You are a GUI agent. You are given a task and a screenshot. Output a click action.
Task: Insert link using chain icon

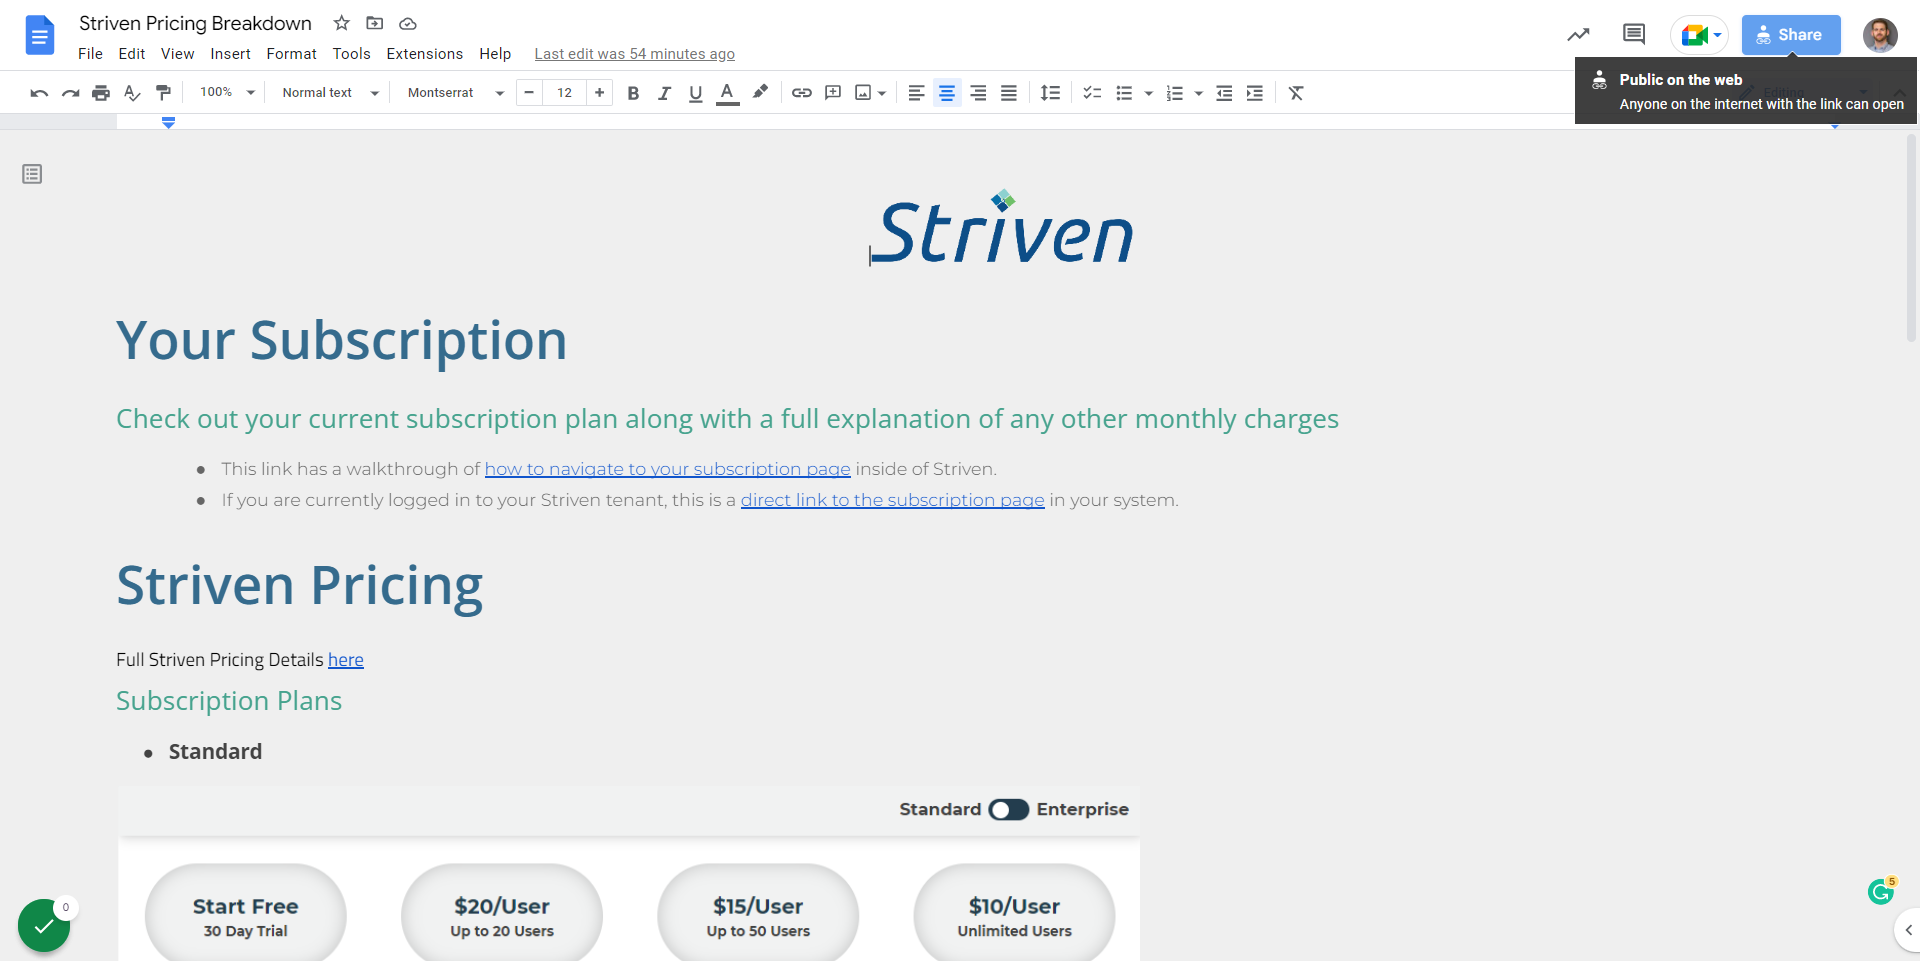click(802, 93)
